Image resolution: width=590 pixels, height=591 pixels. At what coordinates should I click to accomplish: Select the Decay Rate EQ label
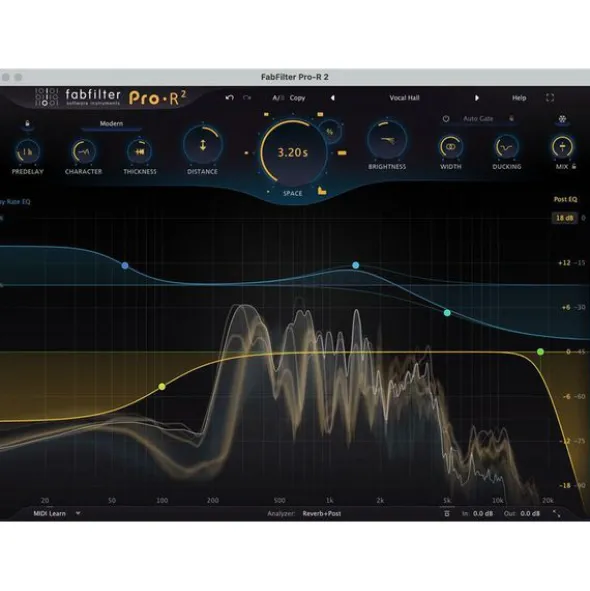click(x=15, y=202)
